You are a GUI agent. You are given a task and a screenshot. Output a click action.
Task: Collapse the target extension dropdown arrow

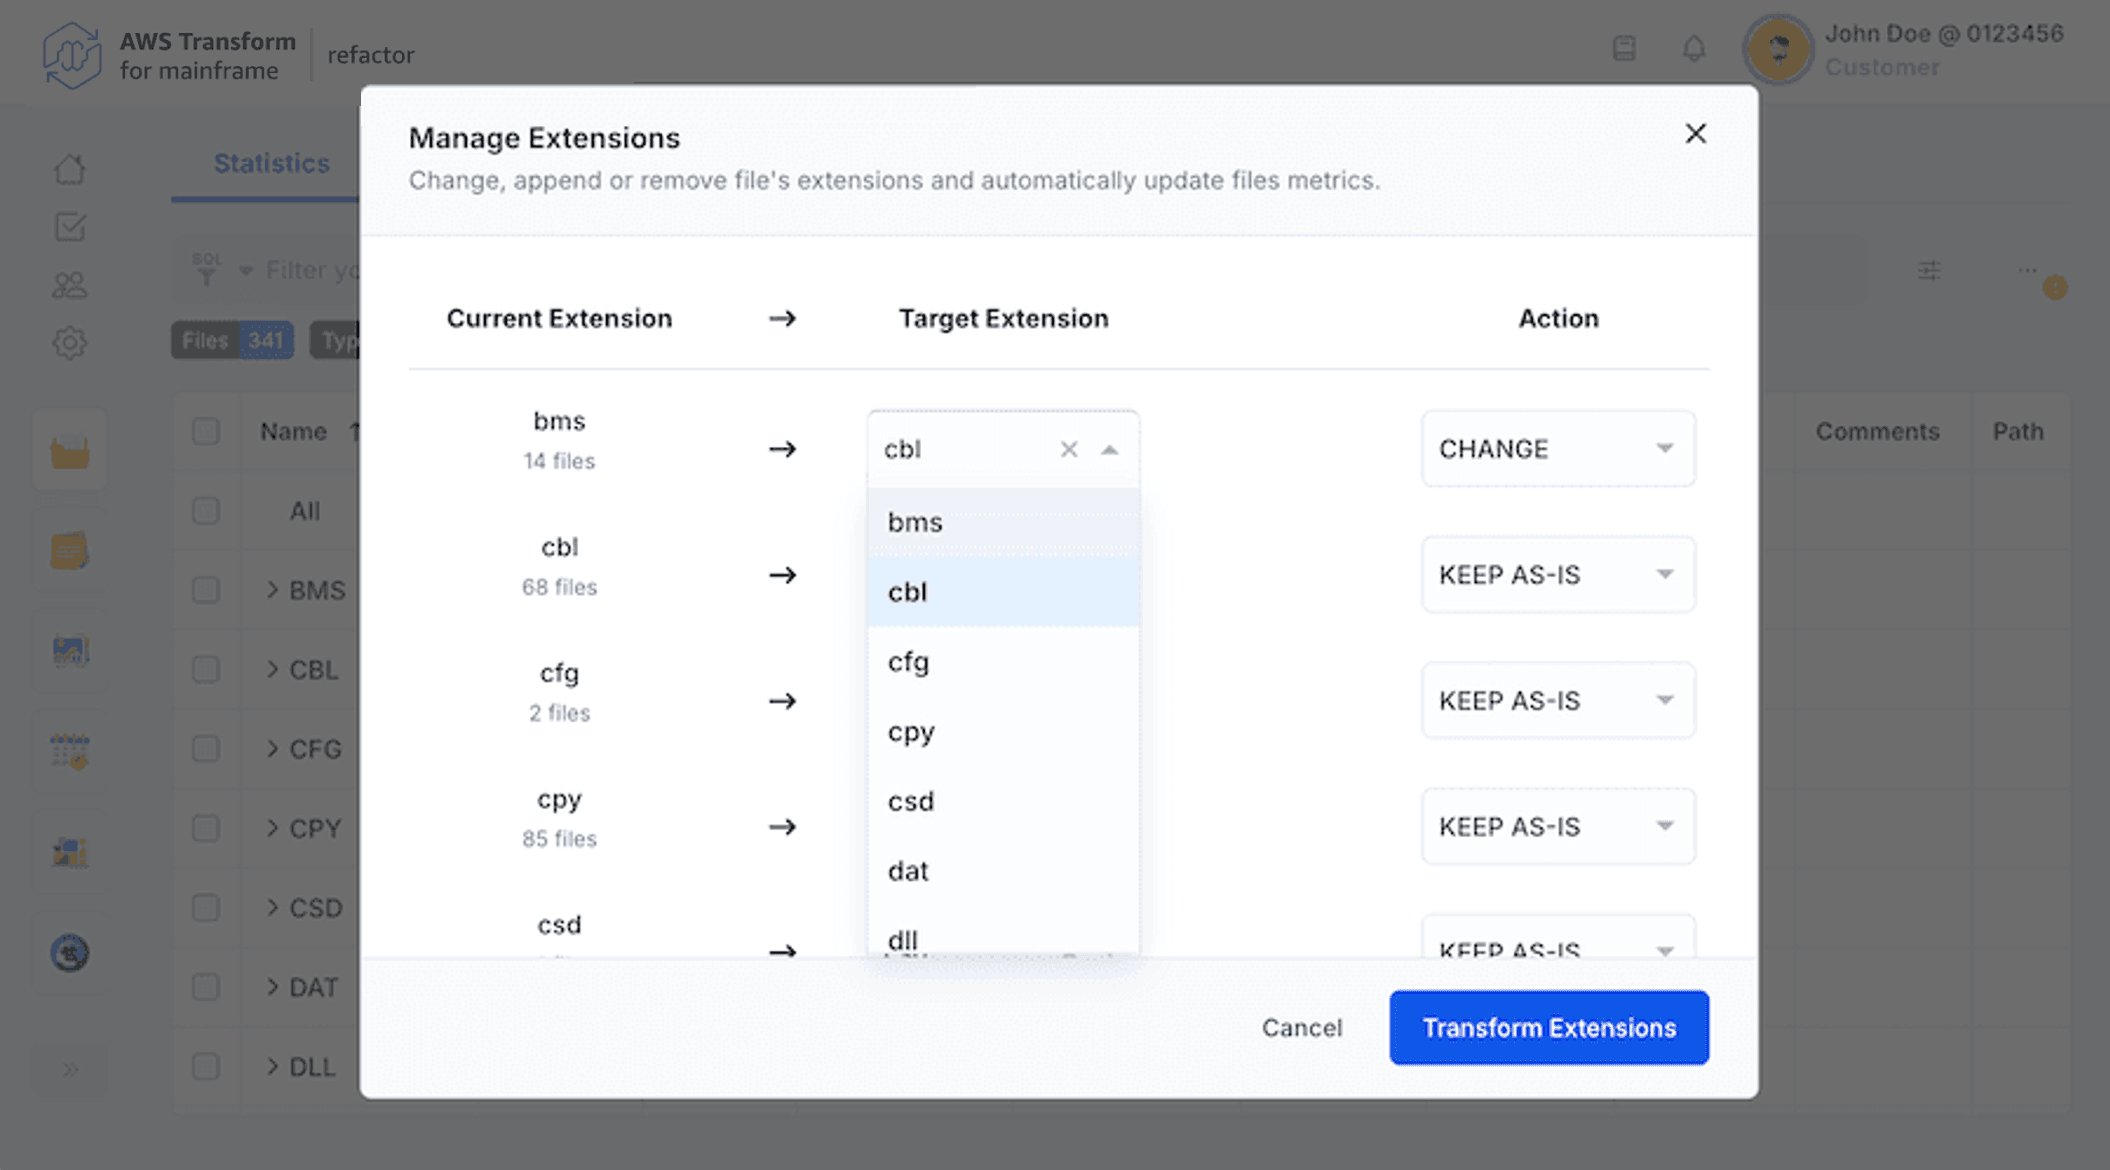click(1110, 449)
